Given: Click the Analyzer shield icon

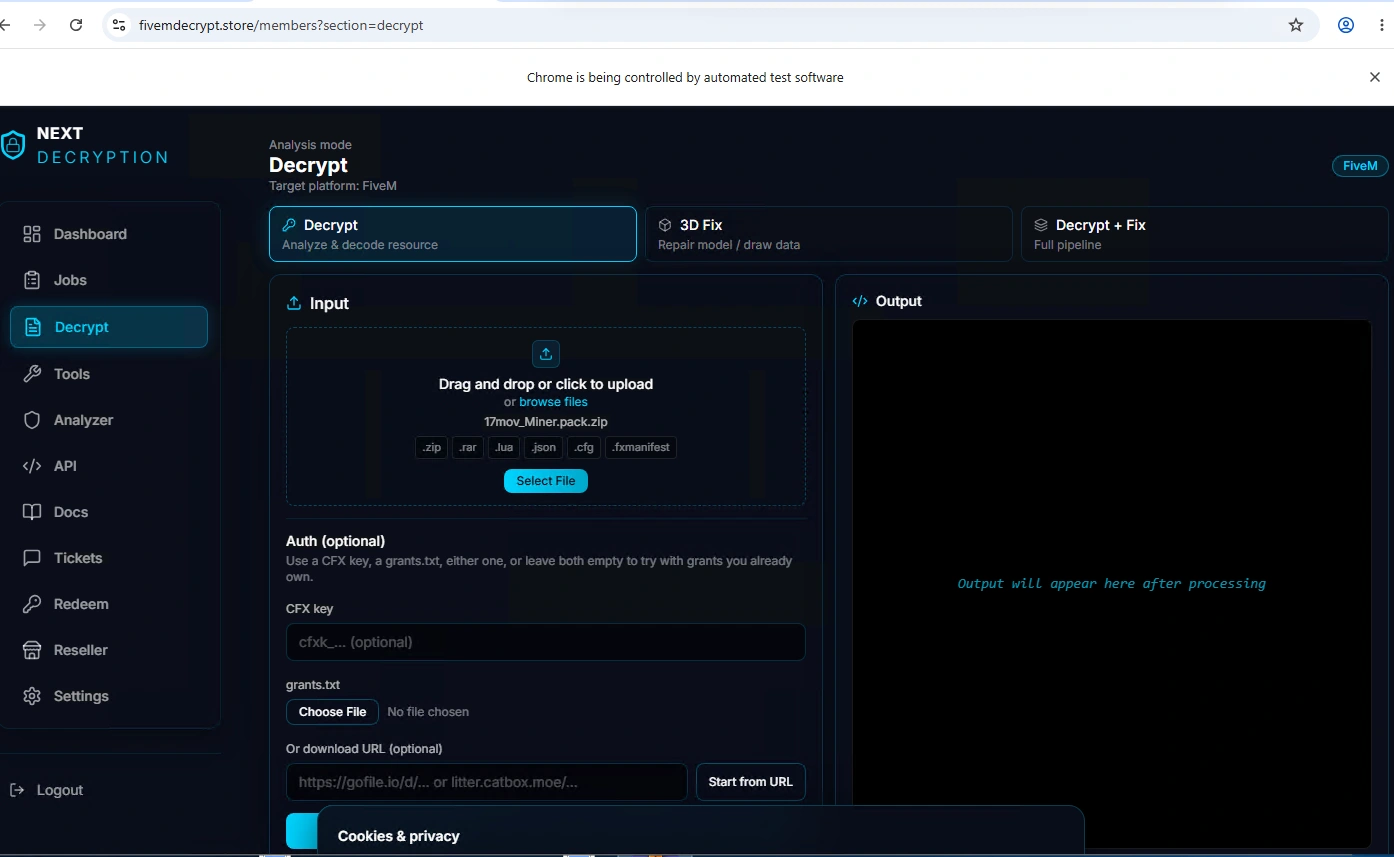Looking at the screenshot, I should point(32,420).
